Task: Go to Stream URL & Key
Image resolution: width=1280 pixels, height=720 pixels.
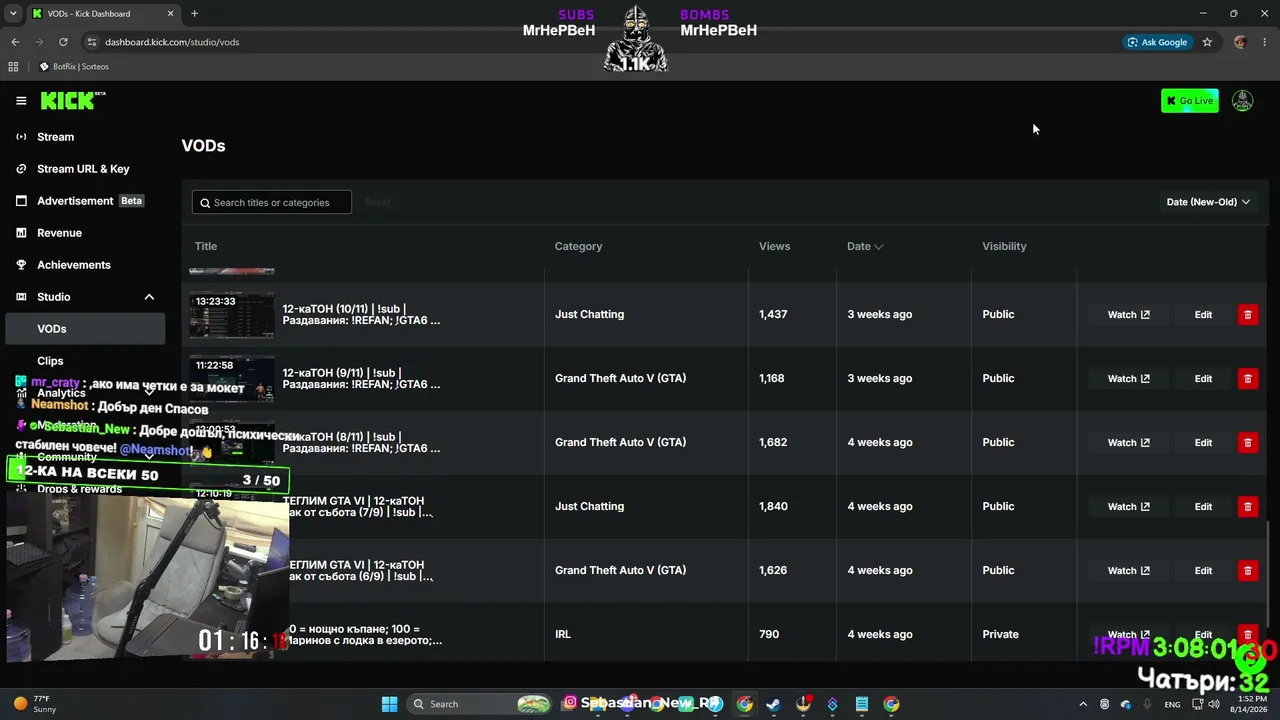Action: [83, 169]
